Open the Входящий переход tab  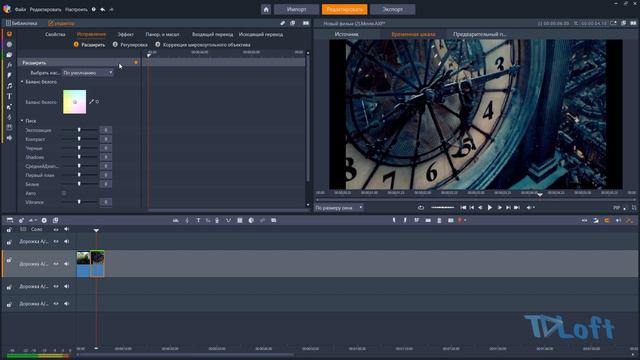212,34
